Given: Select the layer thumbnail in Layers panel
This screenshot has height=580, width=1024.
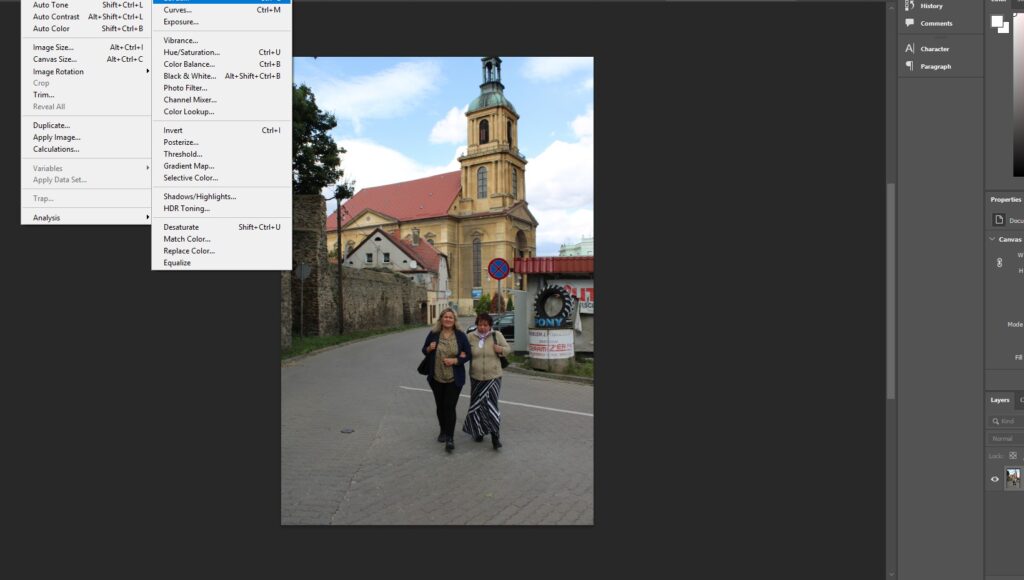Looking at the screenshot, I should pyautogui.click(x=1013, y=479).
